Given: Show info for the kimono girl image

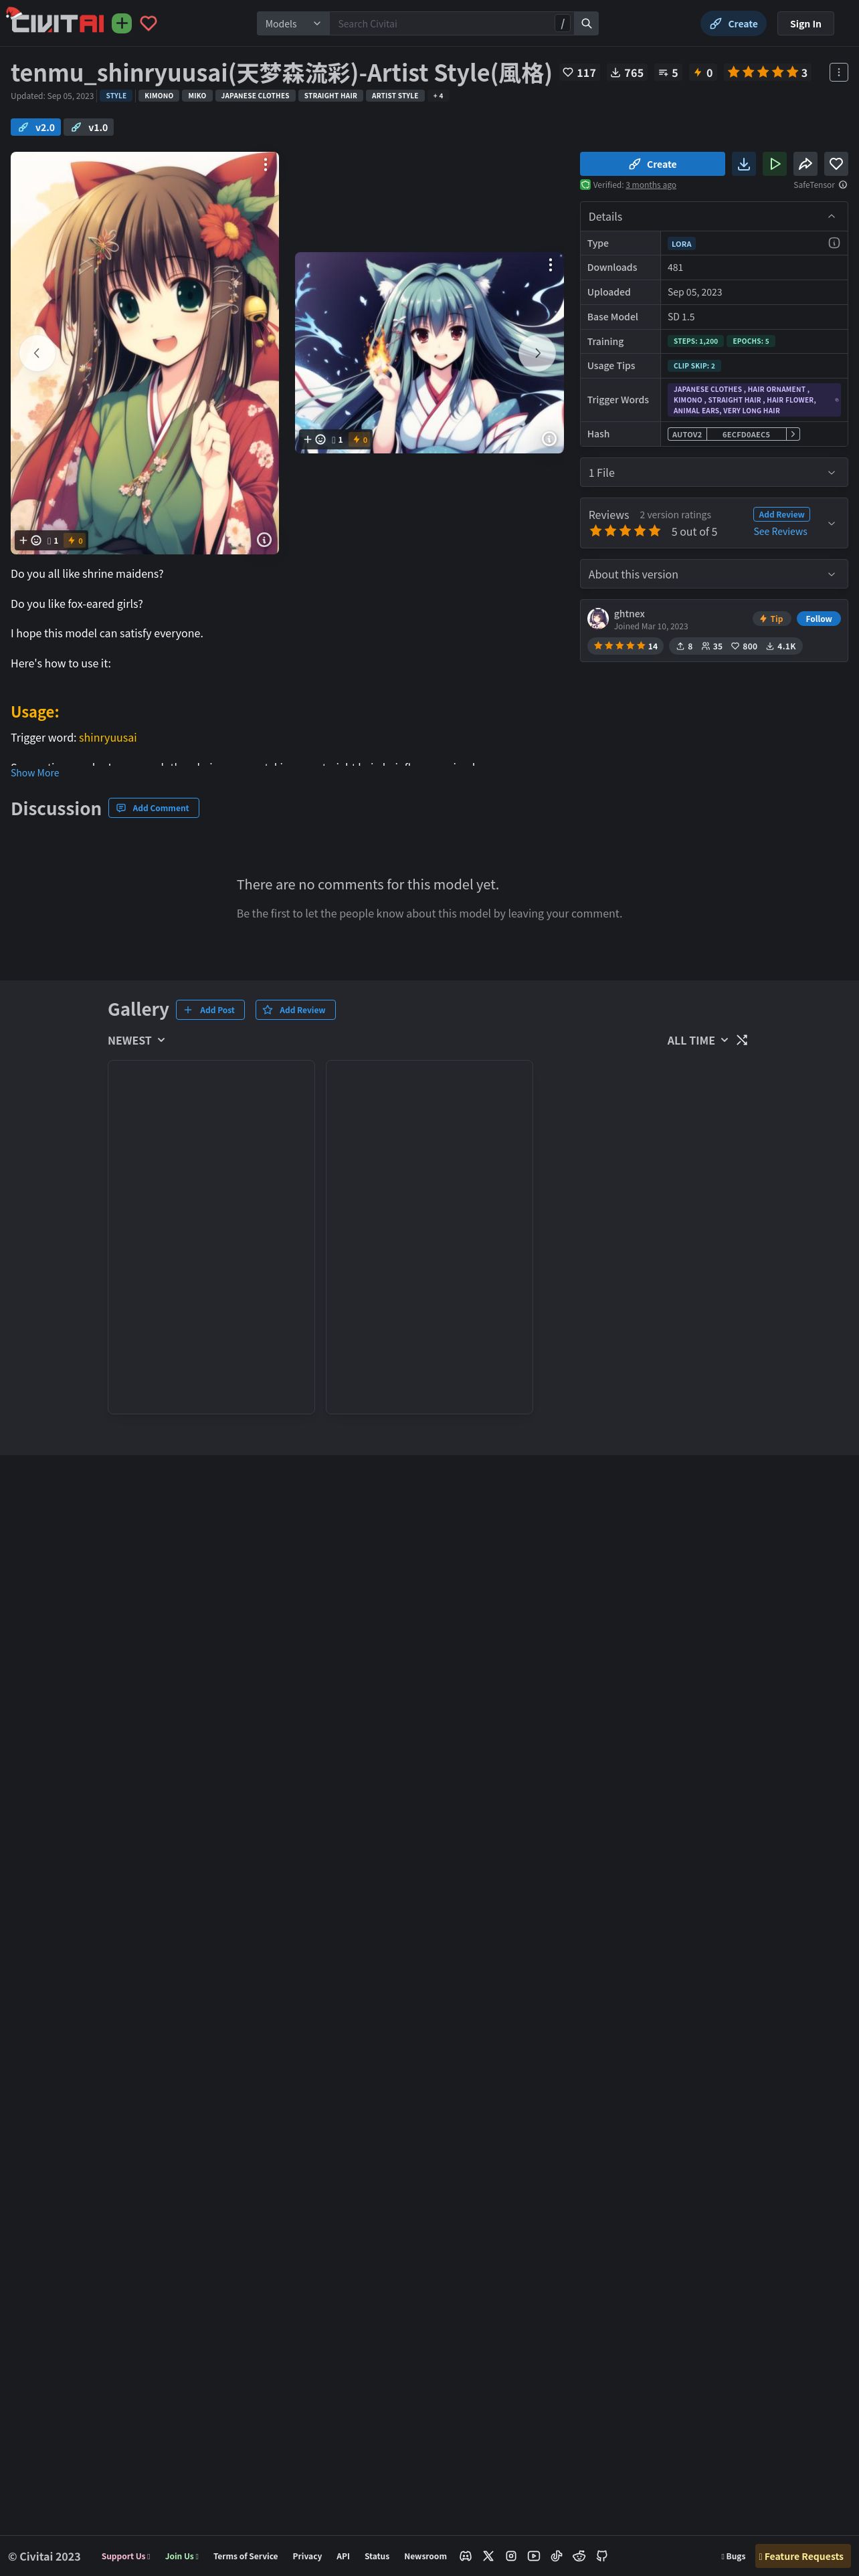Looking at the screenshot, I should (264, 539).
